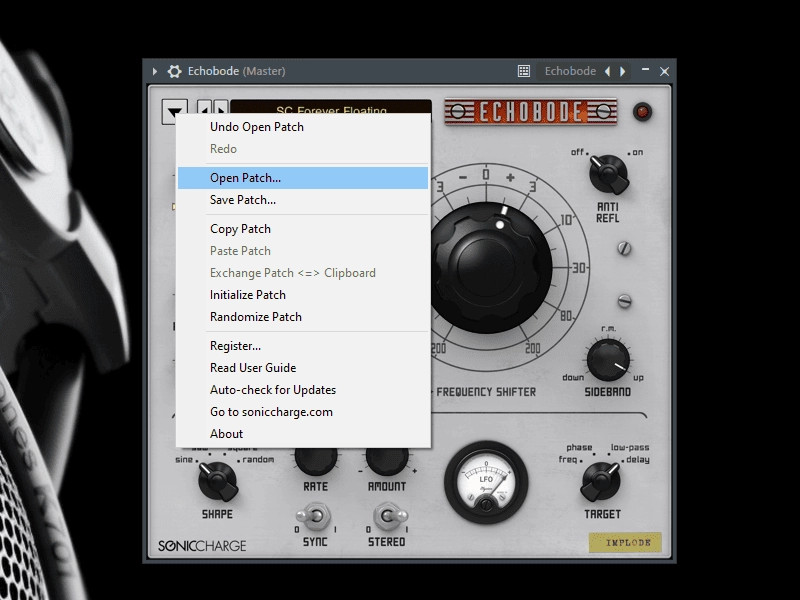Minimize the Echobode plugin window
Viewport: 800px width, 600px height.
pos(645,70)
